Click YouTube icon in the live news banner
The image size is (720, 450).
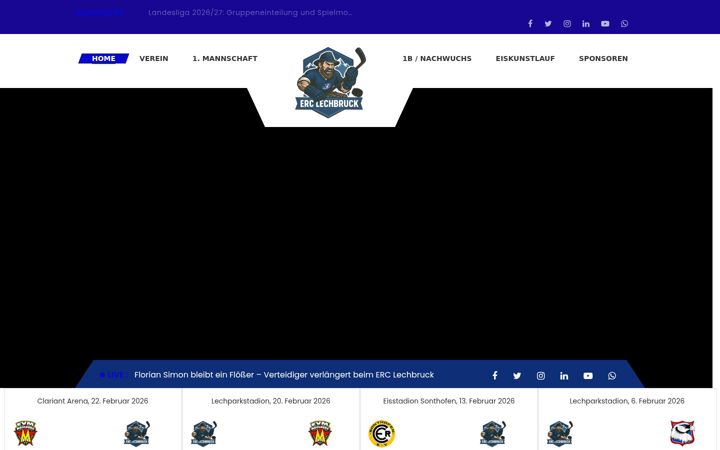tap(588, 376)
